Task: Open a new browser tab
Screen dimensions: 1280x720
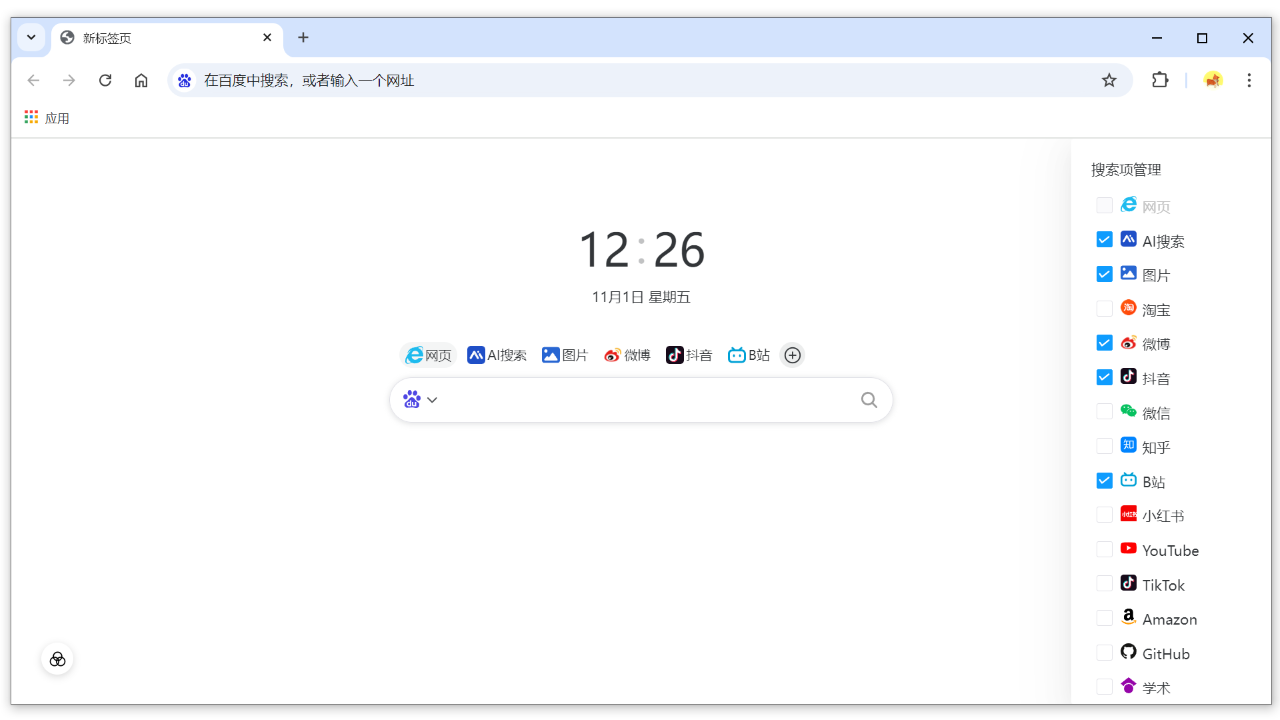Action: pos(303,38)
